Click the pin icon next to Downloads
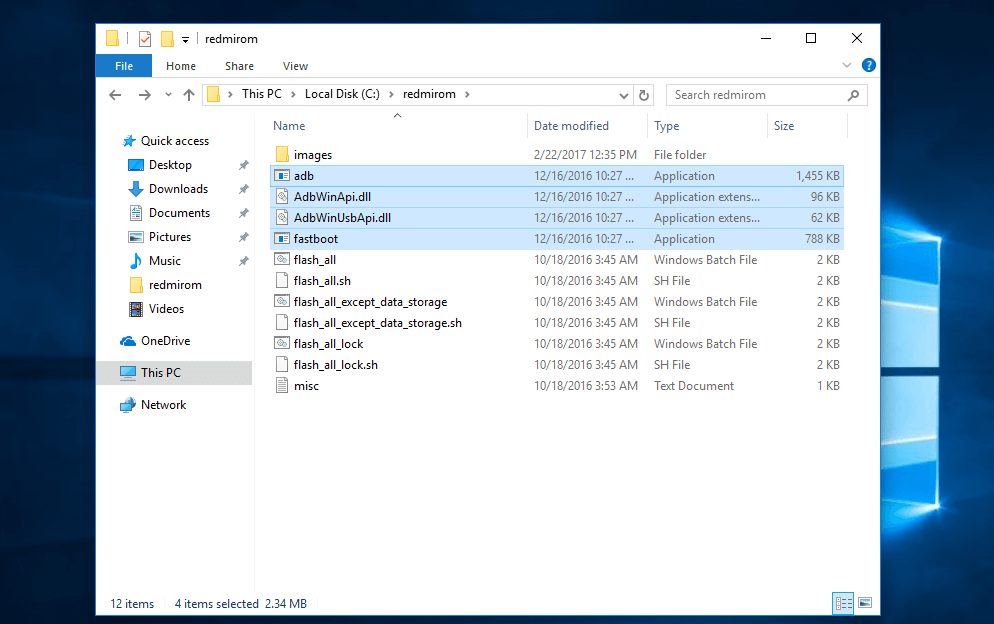 point(243,189)
